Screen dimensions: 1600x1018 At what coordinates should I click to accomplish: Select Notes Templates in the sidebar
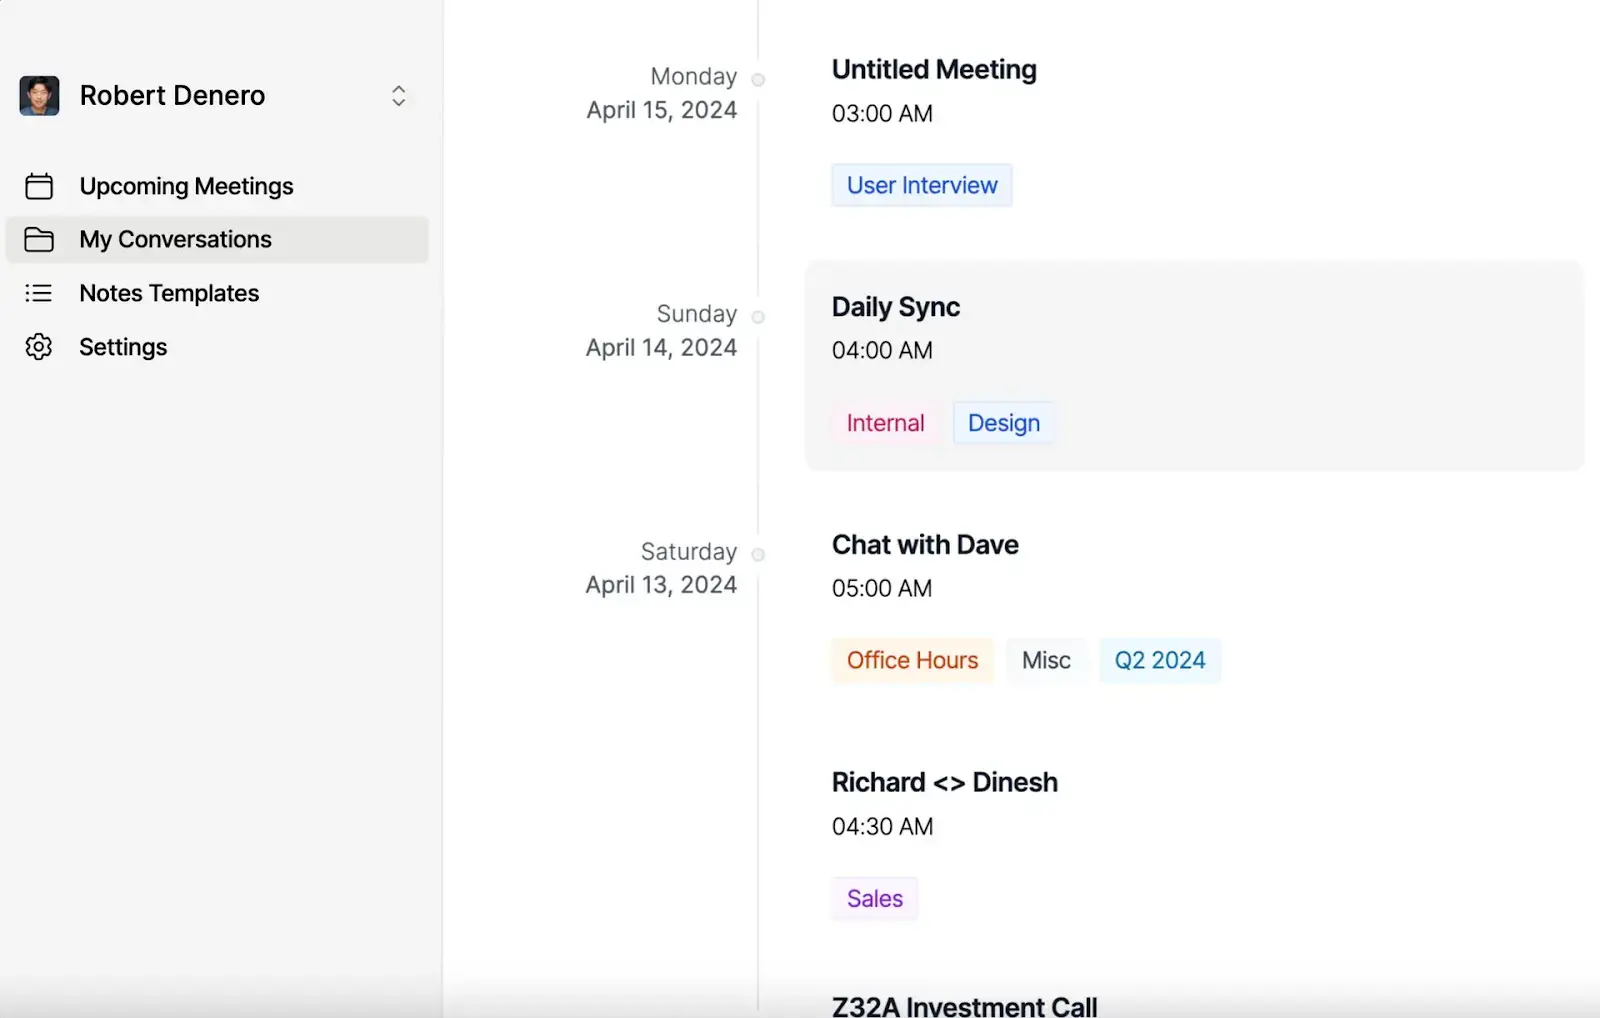point(169,293)
